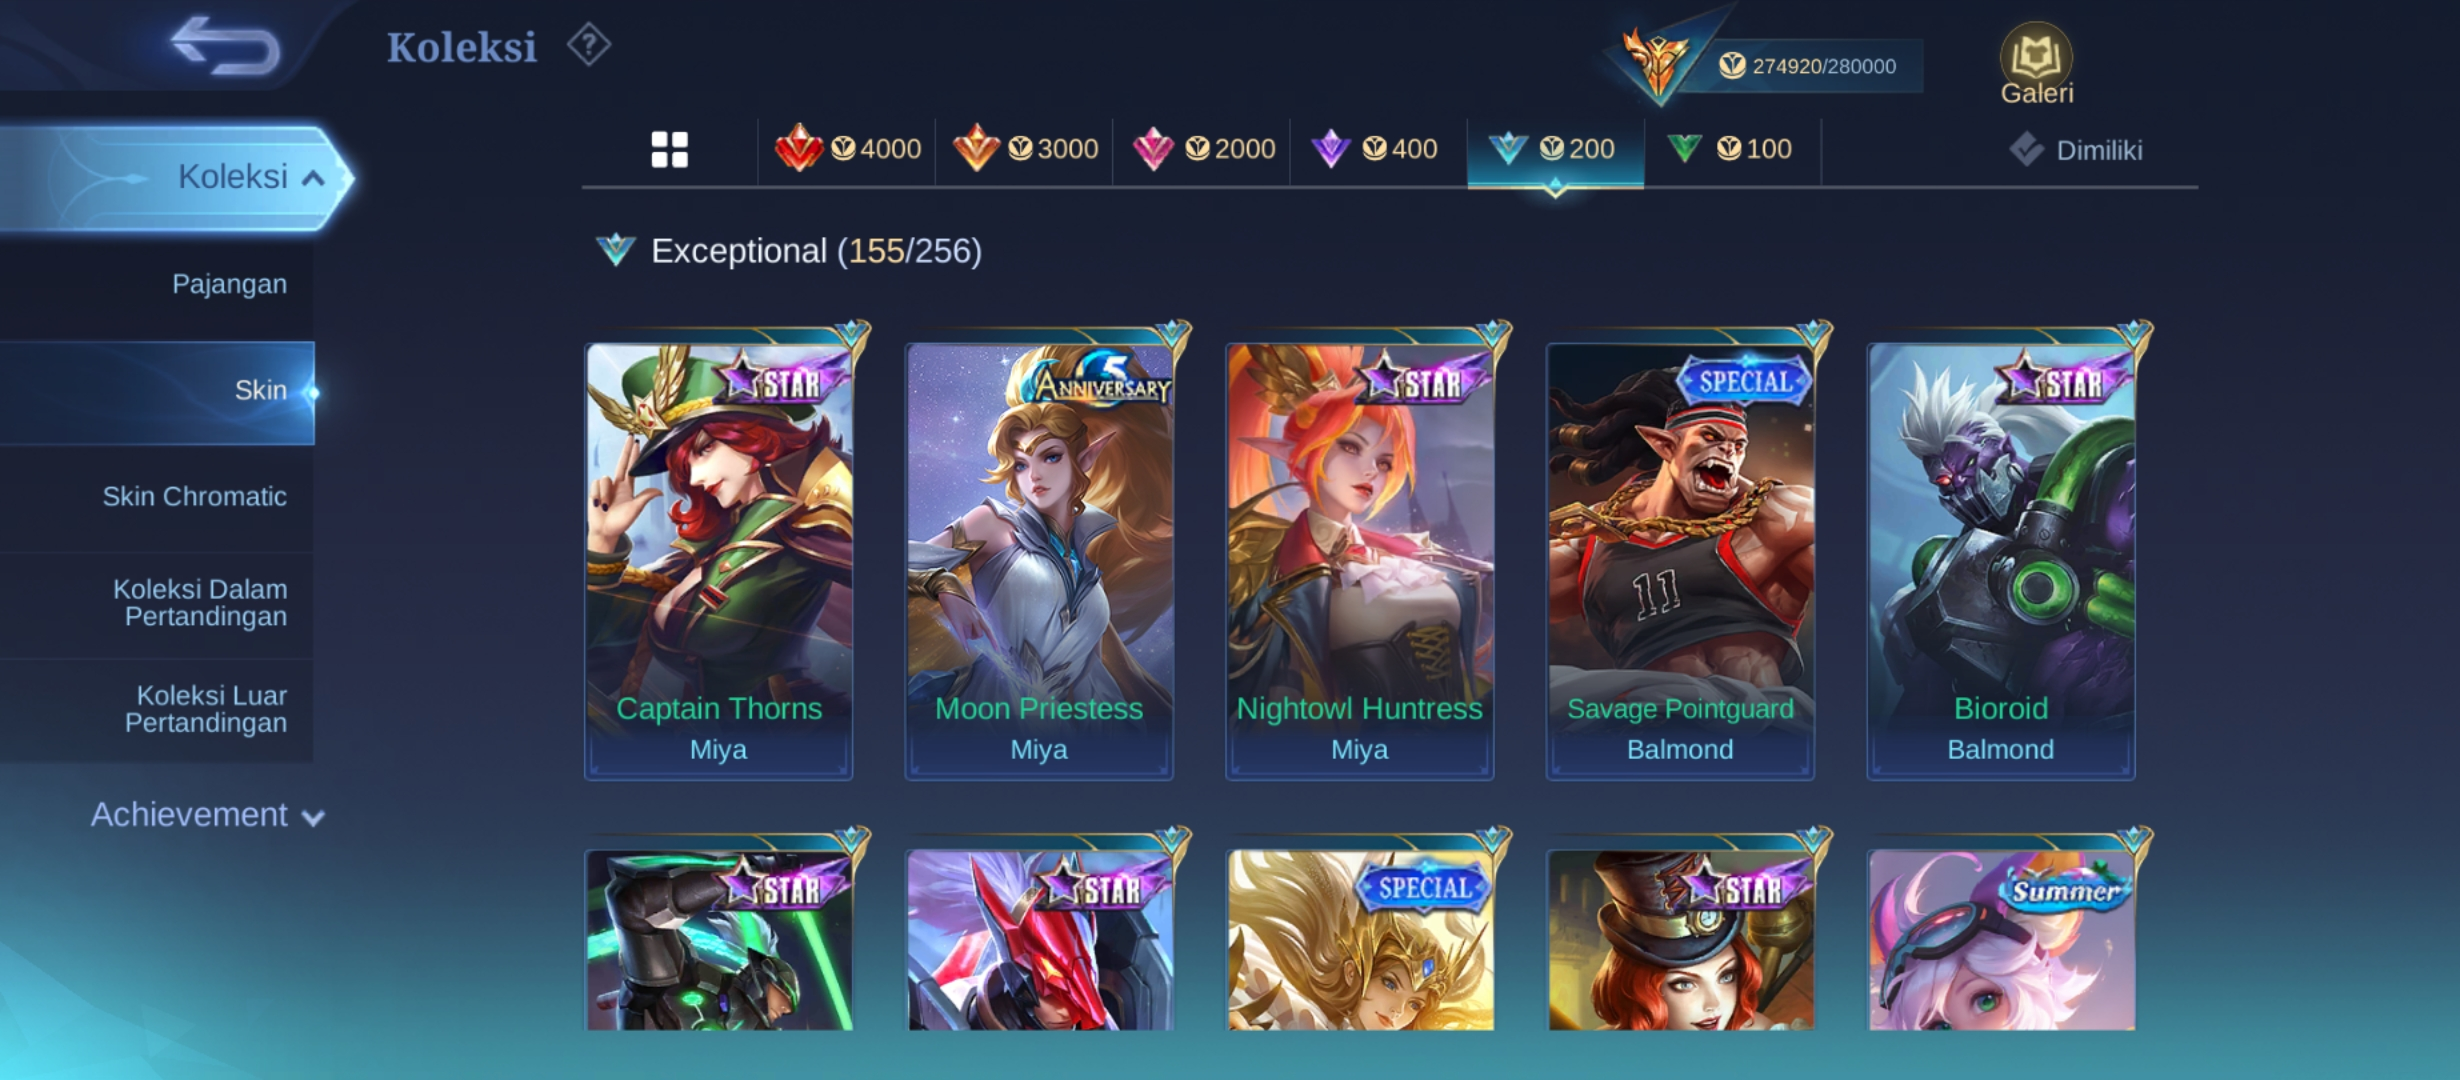Tap the back arrow icon
This screenshot has height=1080, width=2460.
(x=225, y=45)
